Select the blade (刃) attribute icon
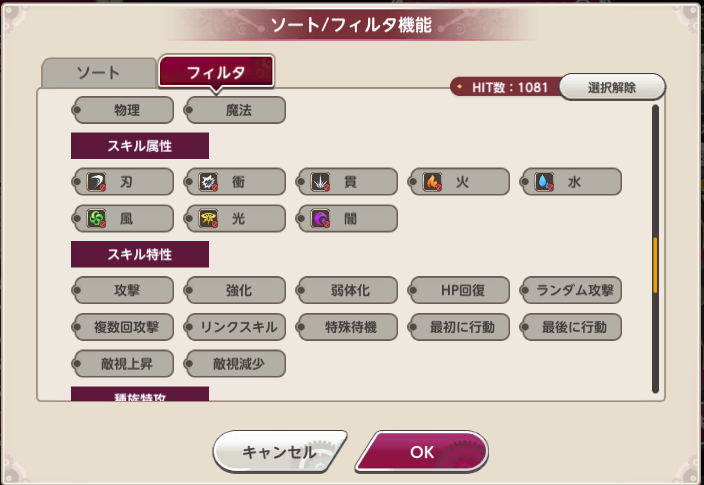The image size is (704, 485). (97, 182)
